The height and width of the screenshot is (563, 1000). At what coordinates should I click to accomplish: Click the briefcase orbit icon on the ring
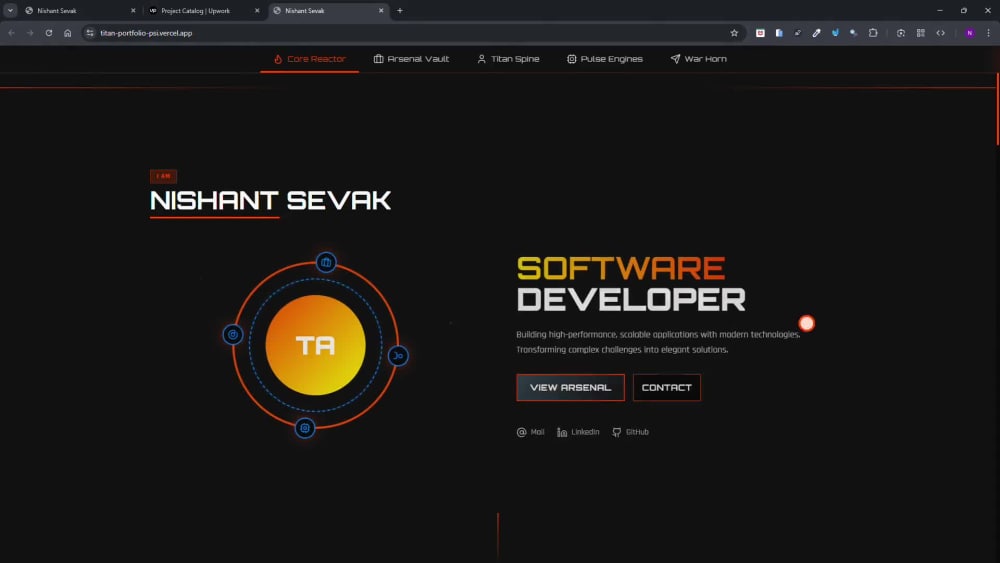pos(326,262)
